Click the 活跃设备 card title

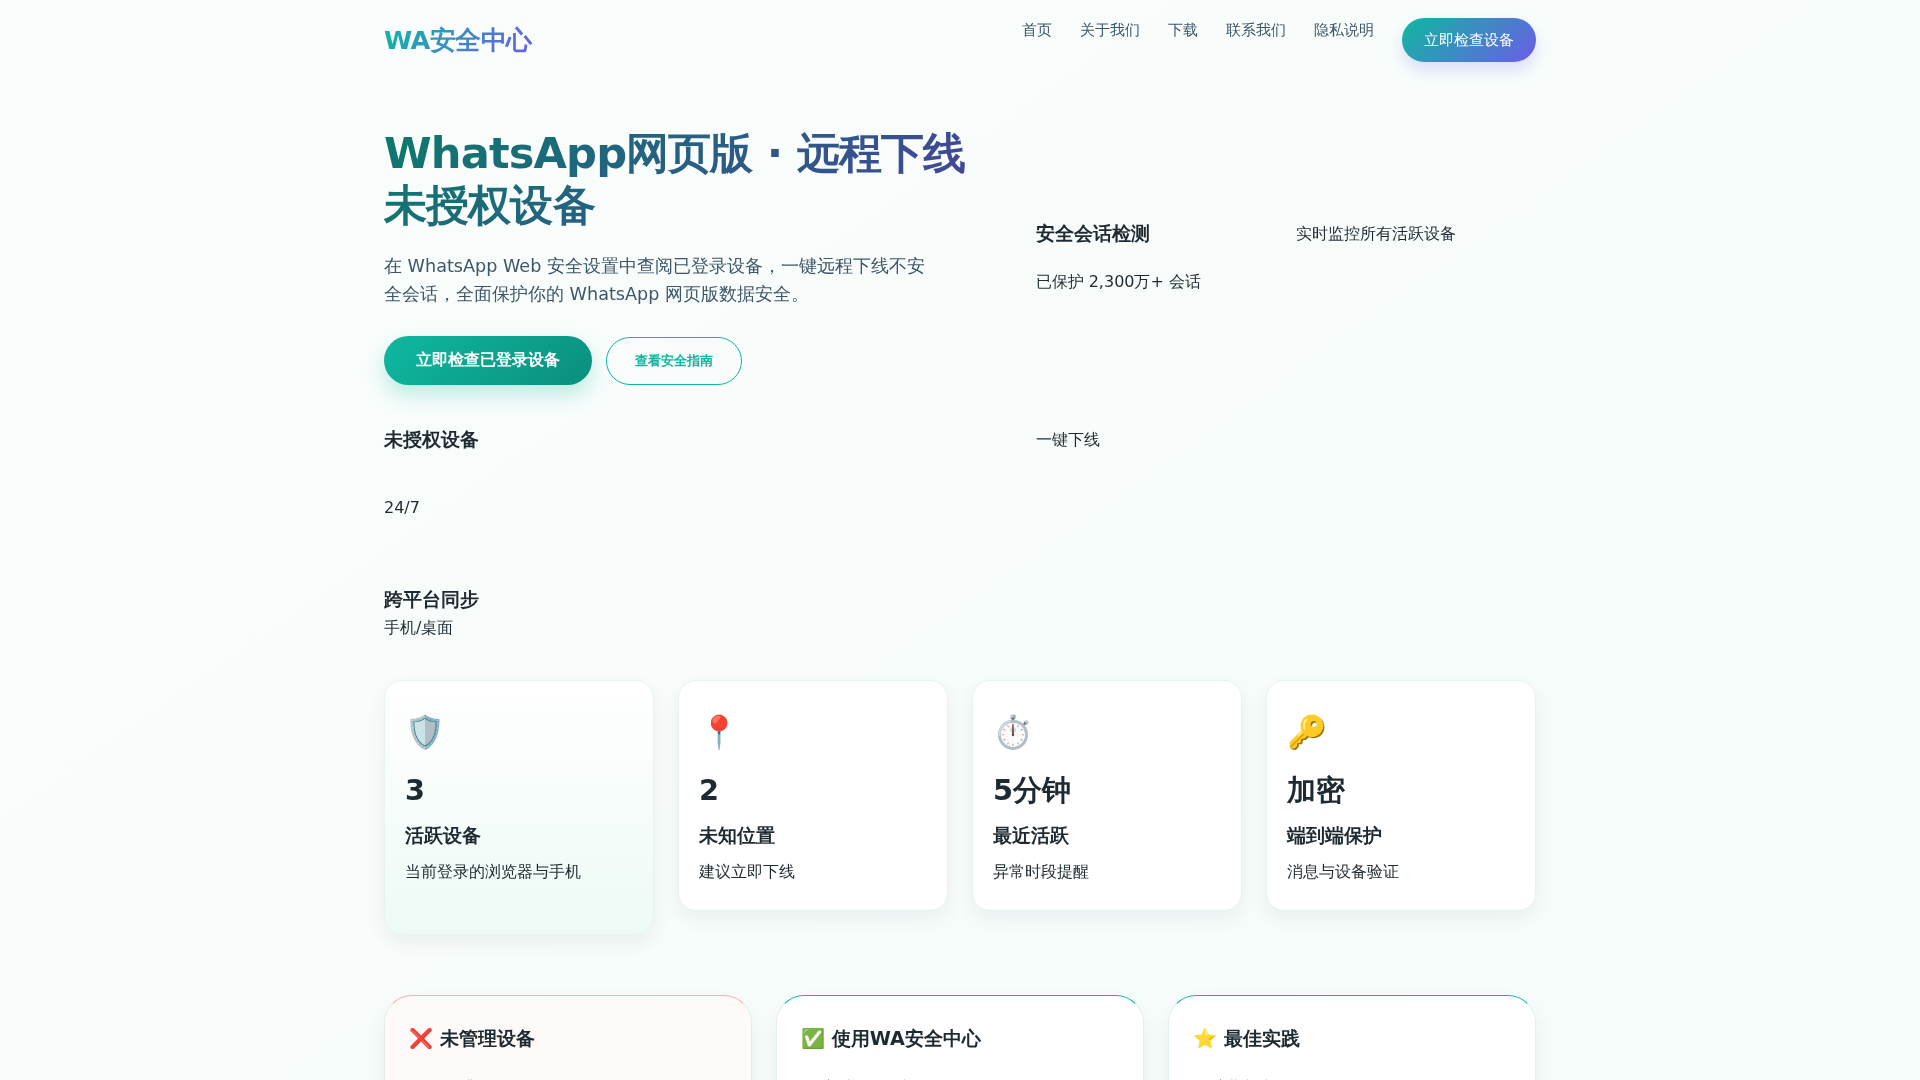(443, 836)
